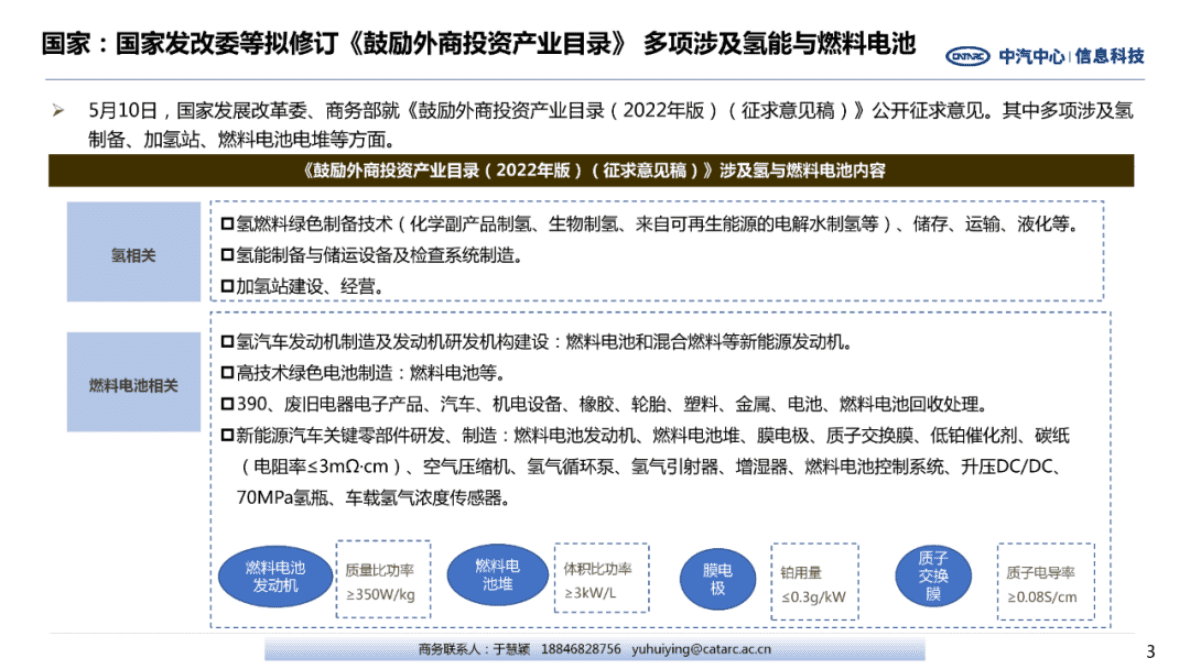Click the 信息科技 logo text
This screenshot has width=1190, height=669.
[x=1108, y=52]
